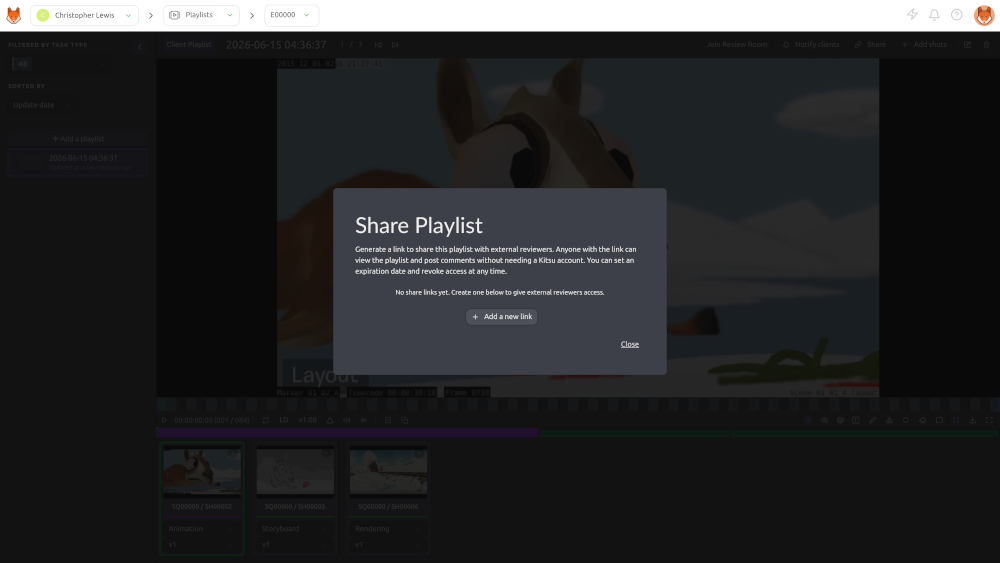The image size is (1000, 563).
Task: Toggle LD quality in player bar
Action: (284, 420)
